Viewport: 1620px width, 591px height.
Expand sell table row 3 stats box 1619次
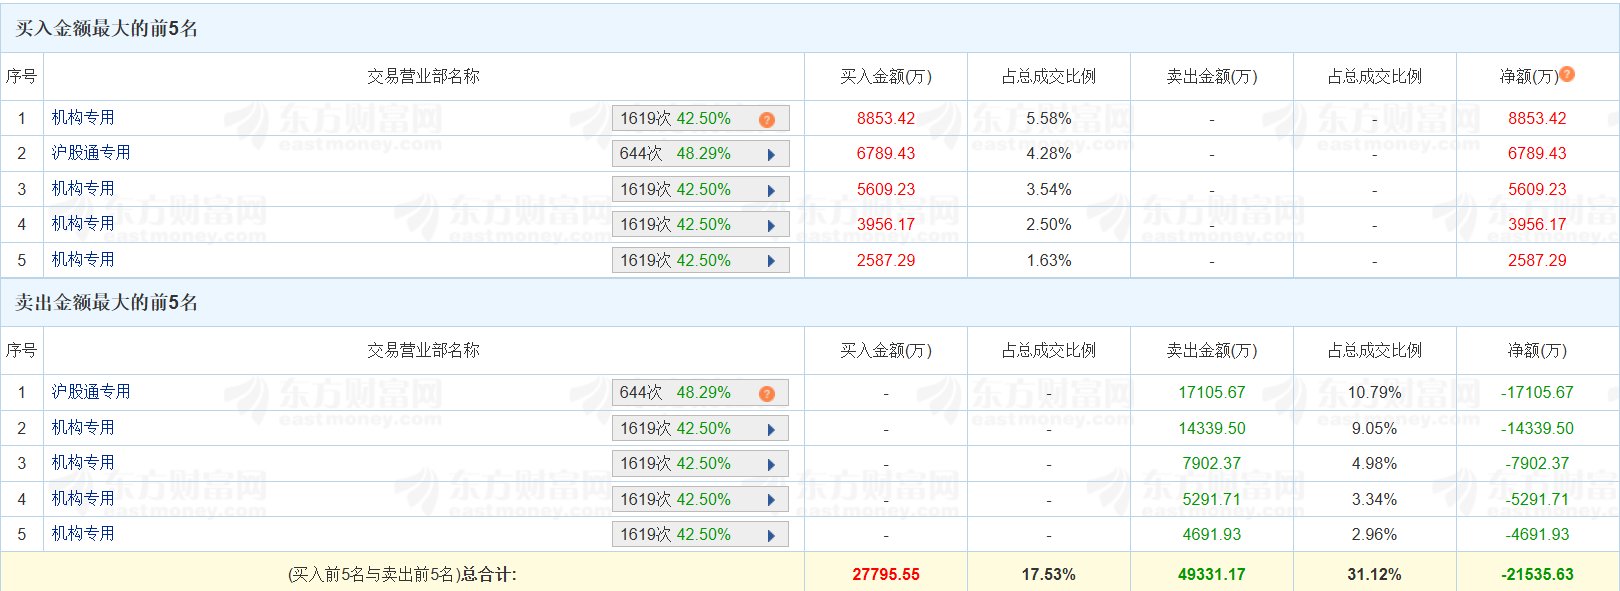(699, 464)
